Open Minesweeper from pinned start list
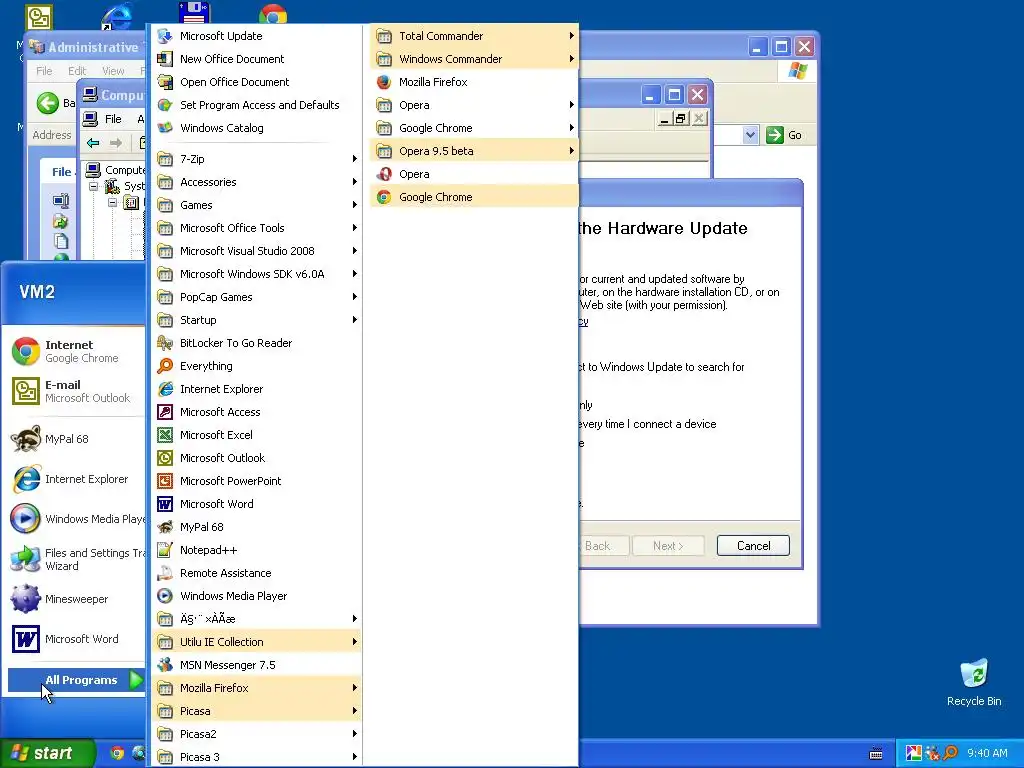1024x768 pixels. click(x=76, y=599)
